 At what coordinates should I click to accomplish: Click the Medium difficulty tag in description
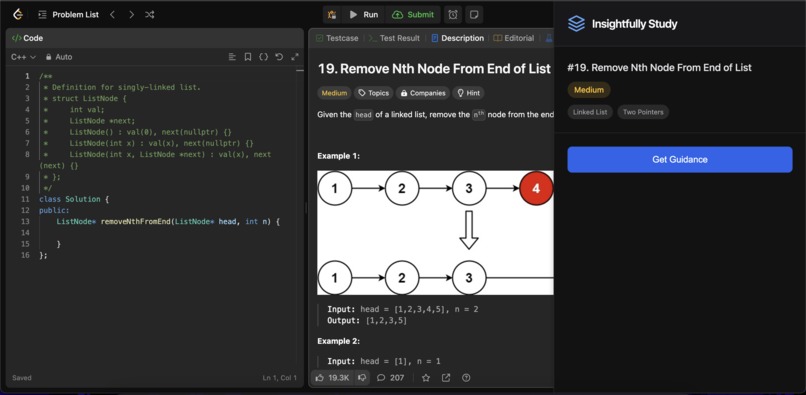click(334, 93)
